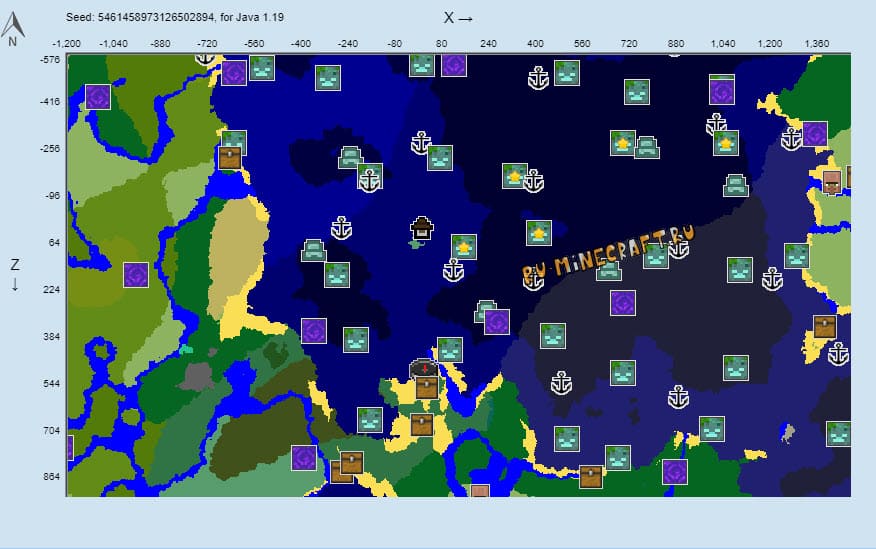The height and width of the screenshot is (549, 876).
Task: Select treasure chest on the east coast beach
Action: [825, 327]
